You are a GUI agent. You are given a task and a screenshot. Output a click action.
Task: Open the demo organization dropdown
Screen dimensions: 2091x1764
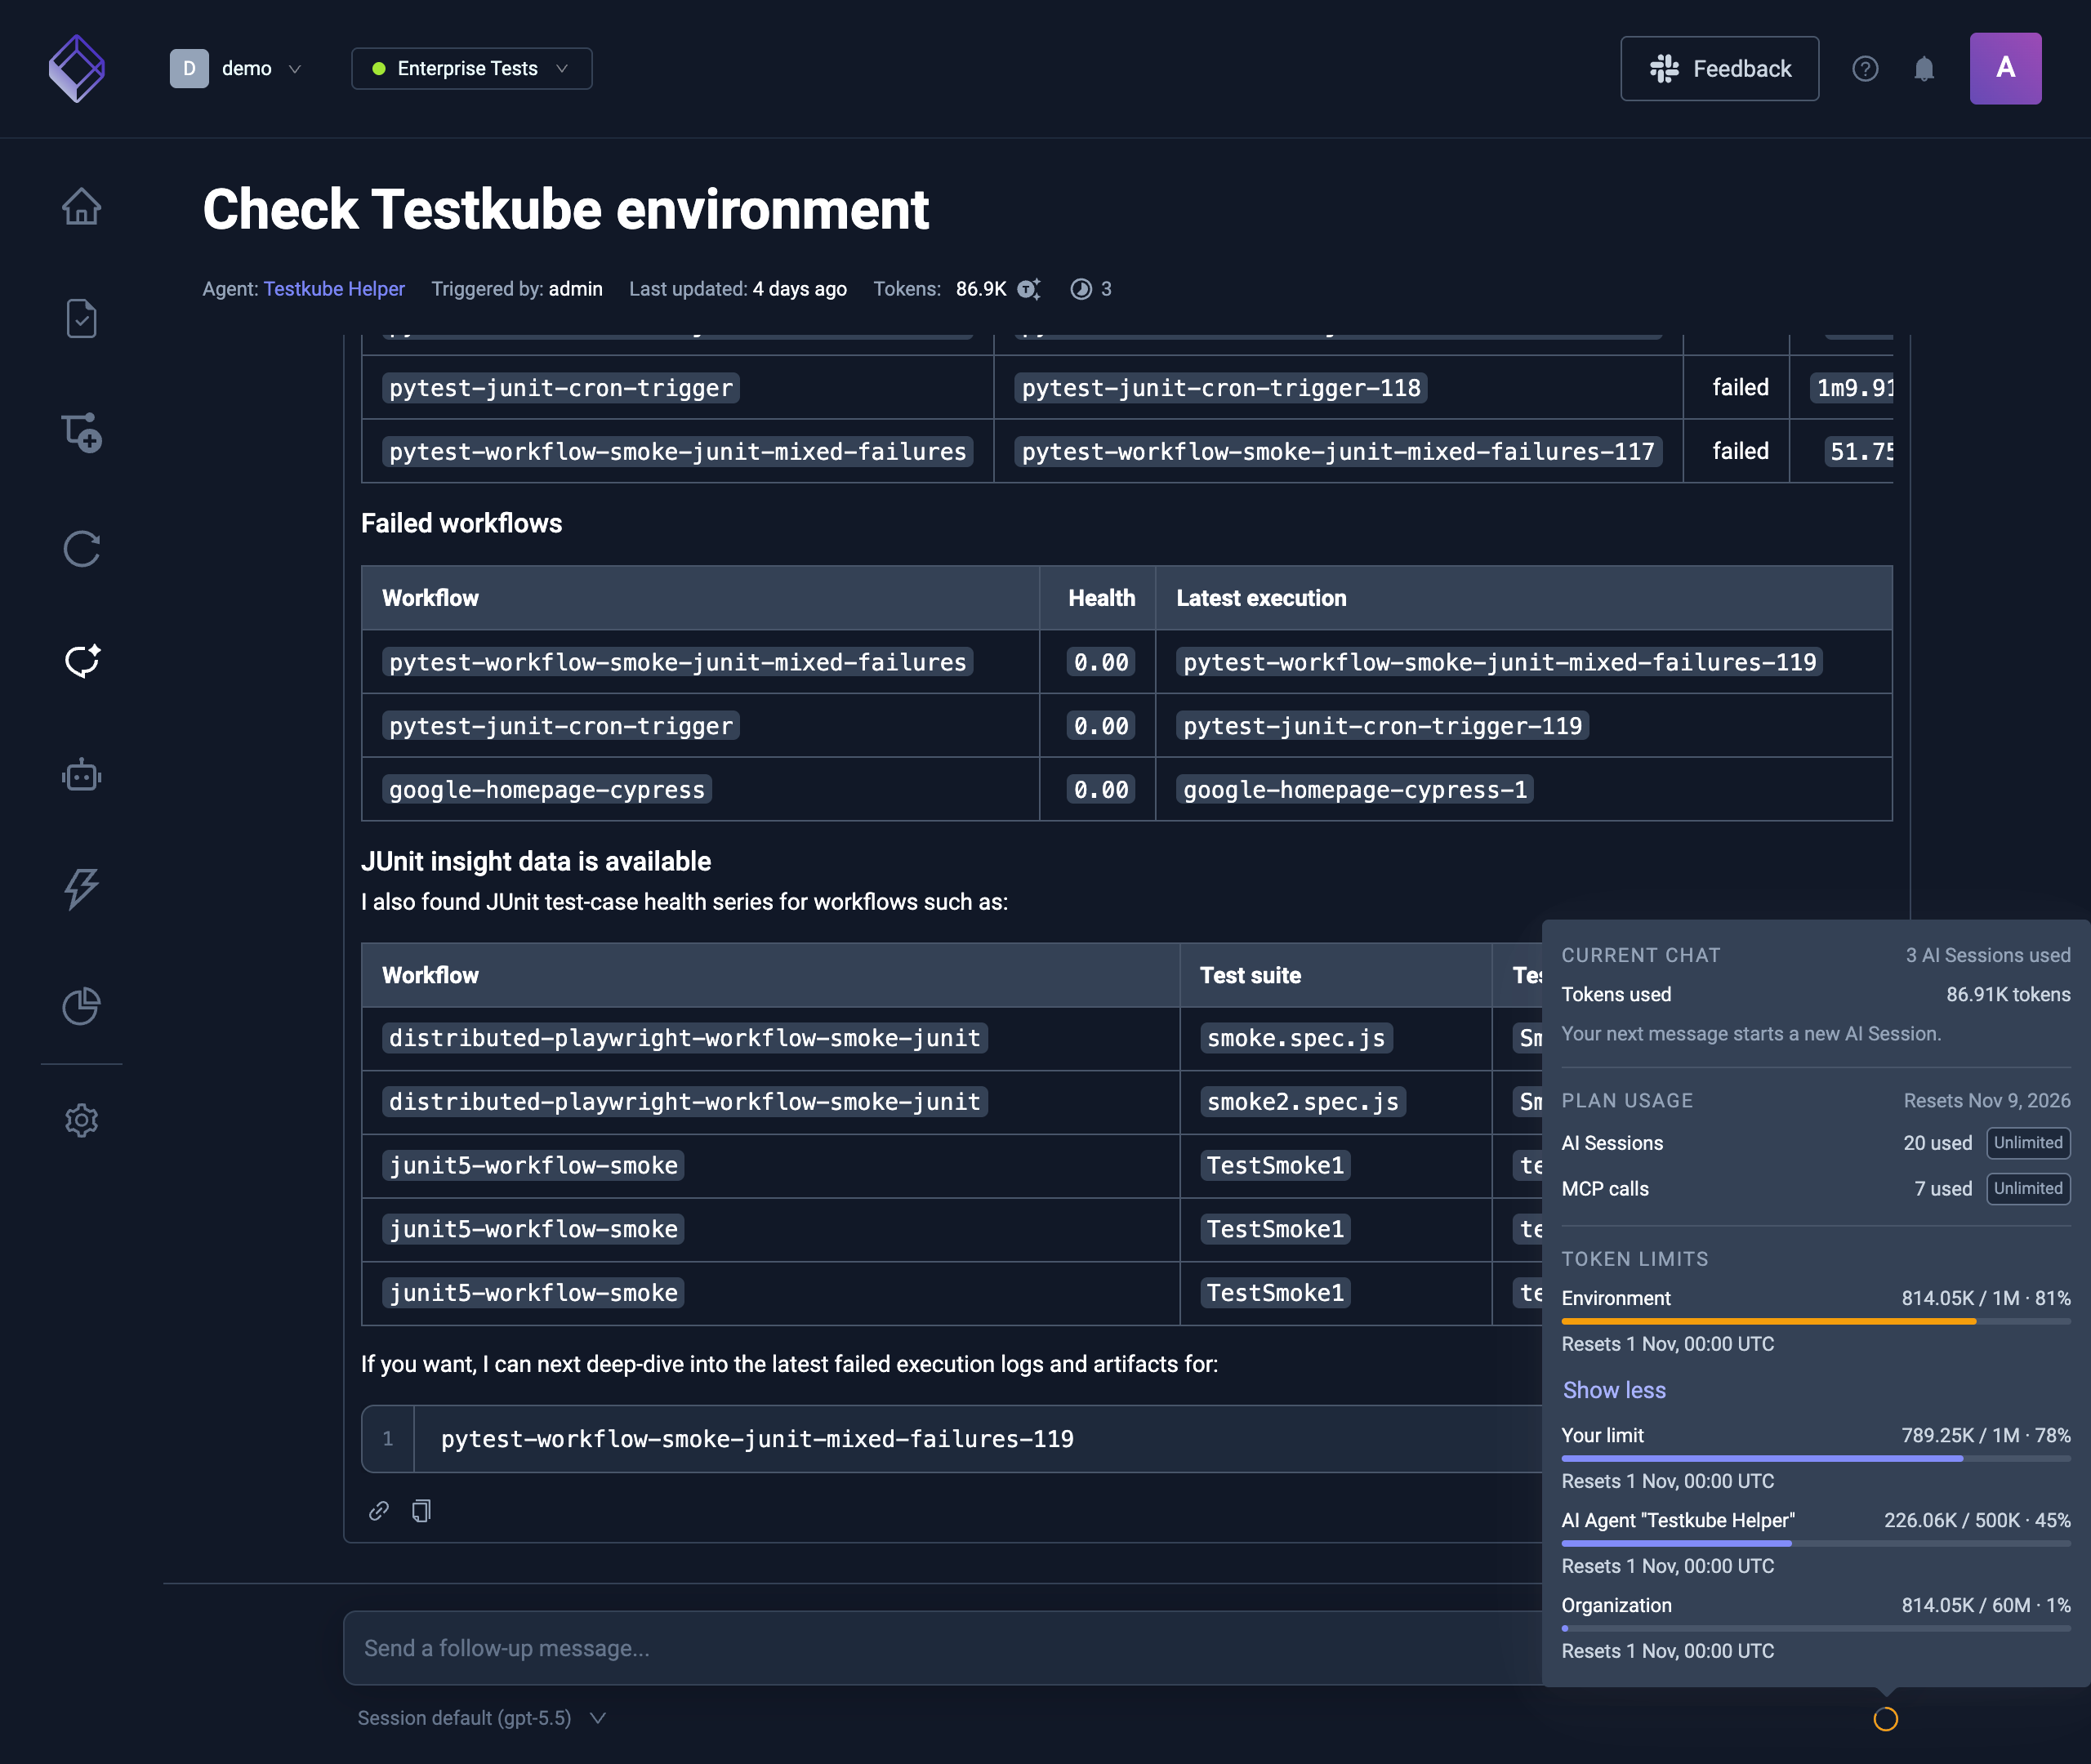coord(236,68)
